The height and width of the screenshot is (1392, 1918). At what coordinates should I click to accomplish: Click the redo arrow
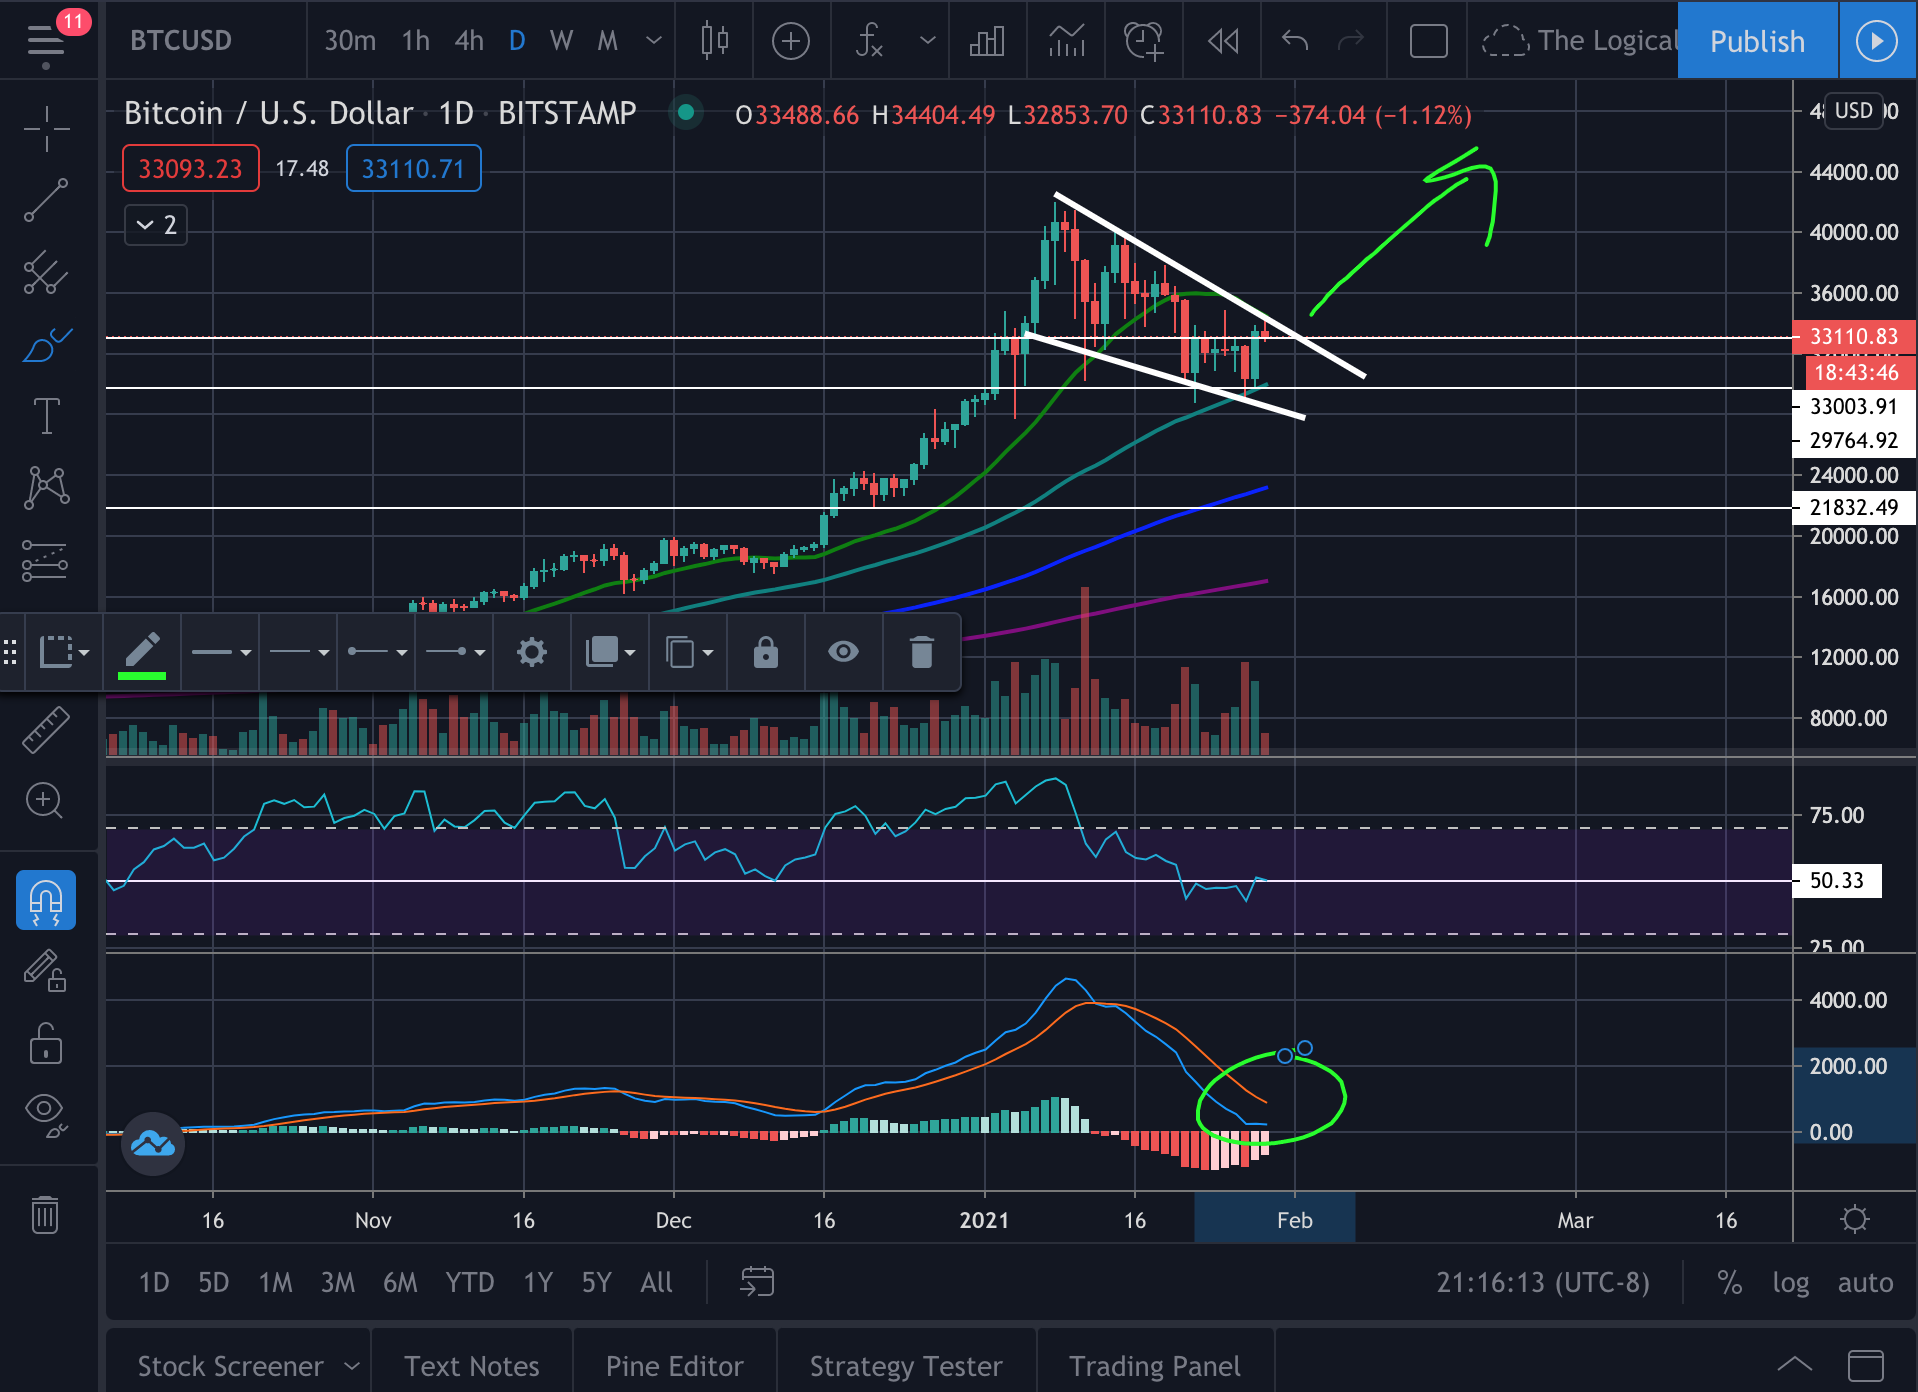click(1351, 41)
